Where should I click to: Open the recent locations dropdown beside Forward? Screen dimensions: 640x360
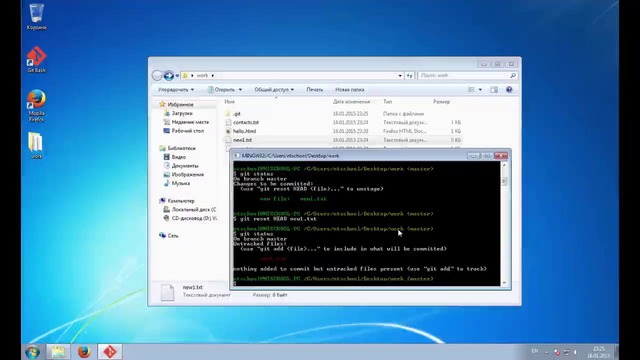pyautogui.click(x=177, y=76)
